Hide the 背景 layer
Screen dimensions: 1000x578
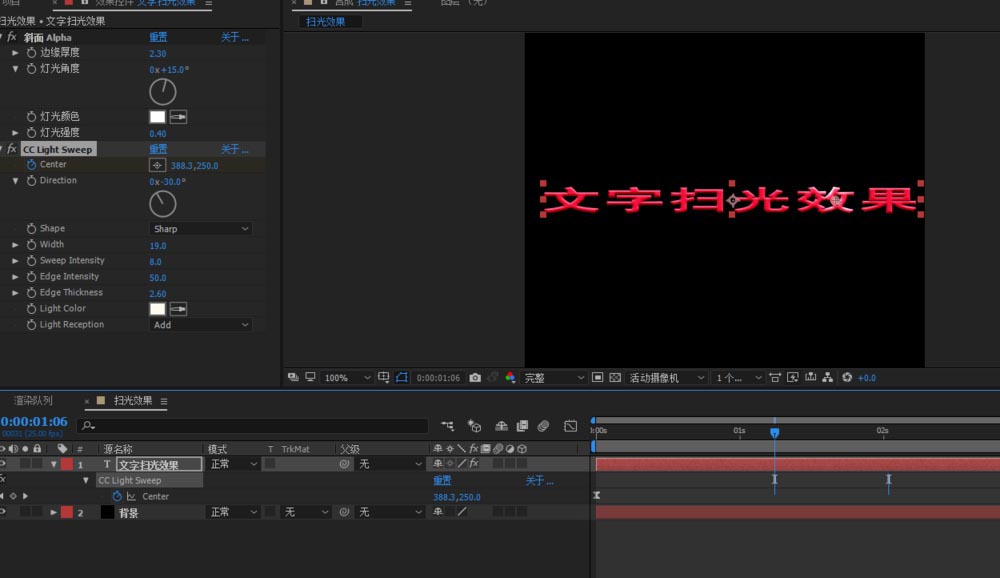click(5, 511)
